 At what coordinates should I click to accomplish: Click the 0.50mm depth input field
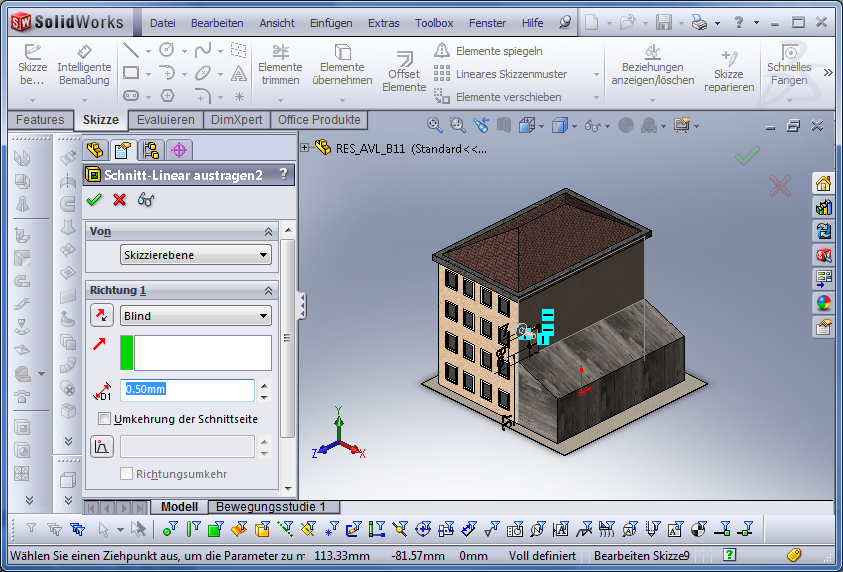click(x=187, y=390)
